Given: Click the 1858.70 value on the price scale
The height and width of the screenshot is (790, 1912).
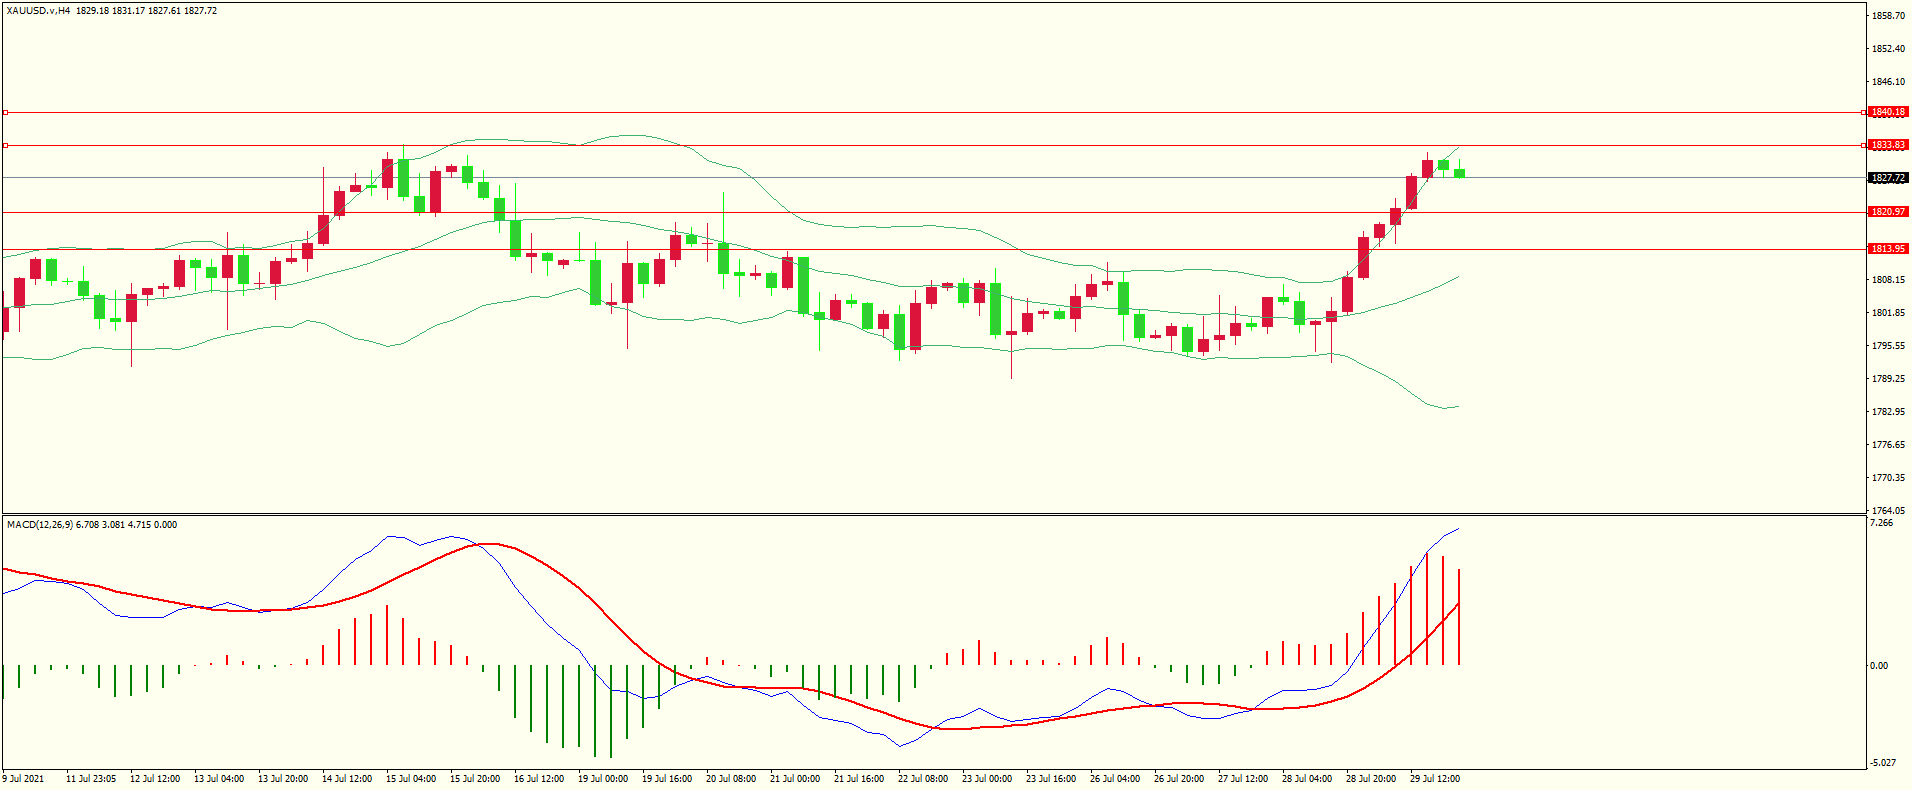Looking at the screenshot, I should click(x=1888, y=16).
